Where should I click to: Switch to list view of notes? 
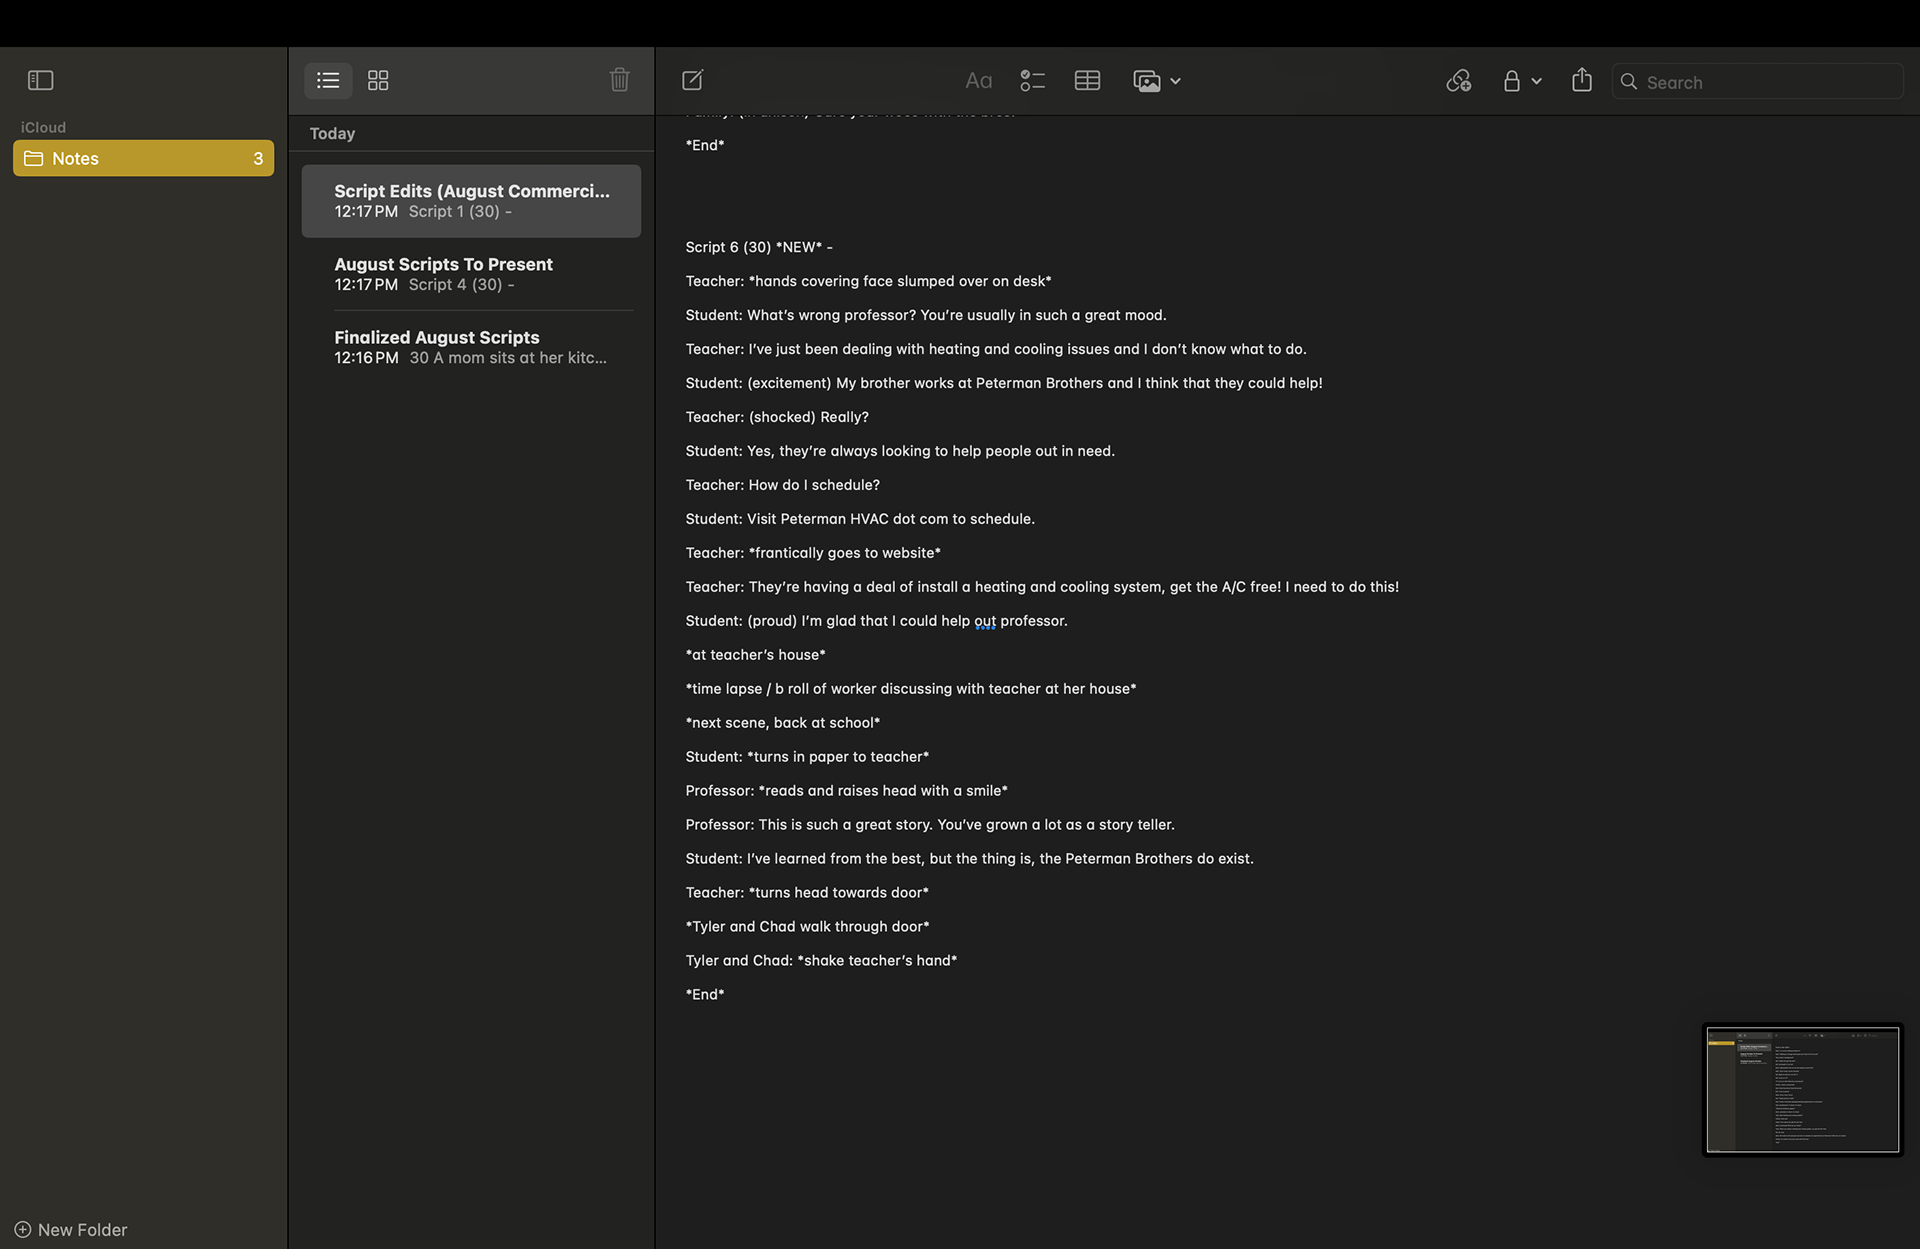[x=328, y=80]
